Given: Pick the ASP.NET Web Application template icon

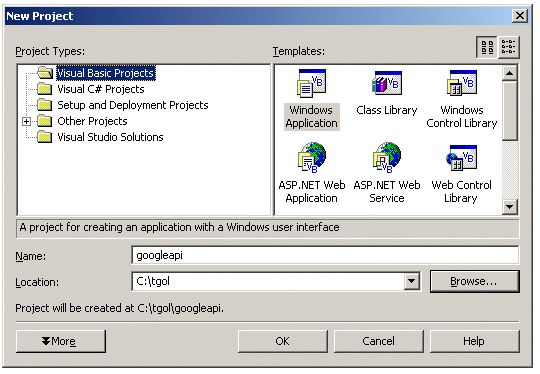Looking at the screenshot, I should point(311,158).
